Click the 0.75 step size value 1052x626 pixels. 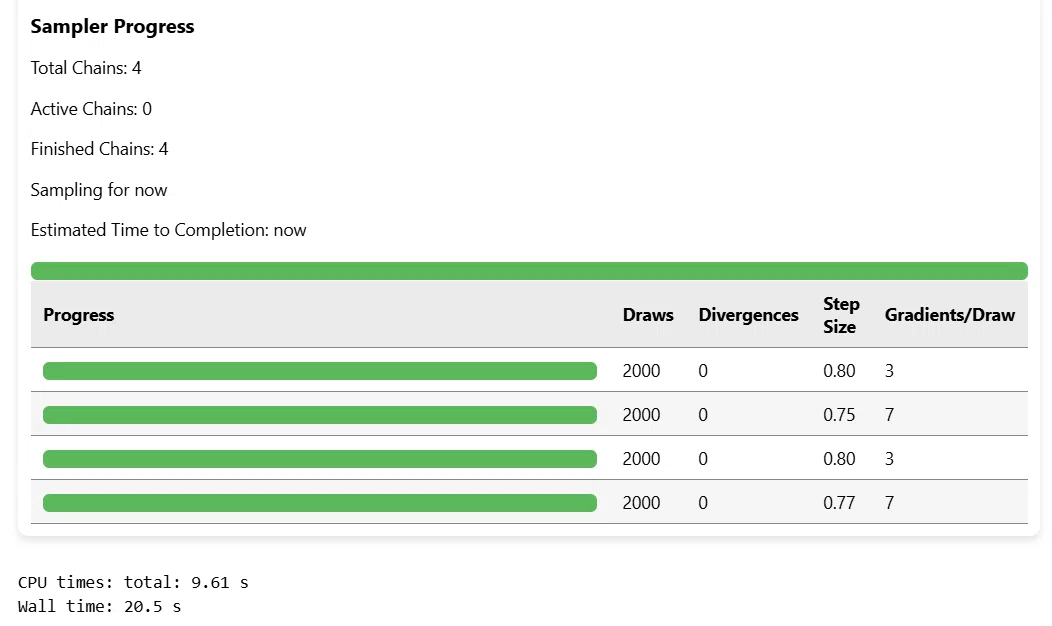pyautogui.click(x=839, y=415)
